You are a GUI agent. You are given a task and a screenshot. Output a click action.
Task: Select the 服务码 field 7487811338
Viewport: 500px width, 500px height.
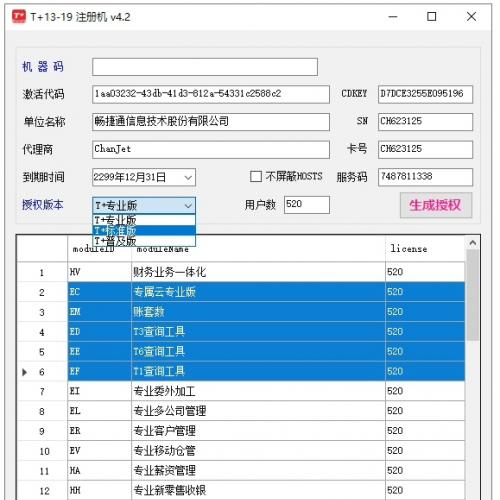425,177
